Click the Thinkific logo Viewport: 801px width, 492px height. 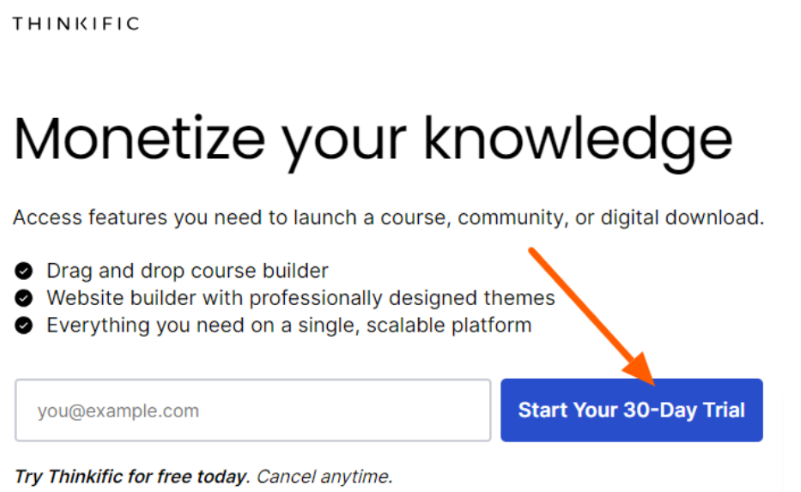76,24
